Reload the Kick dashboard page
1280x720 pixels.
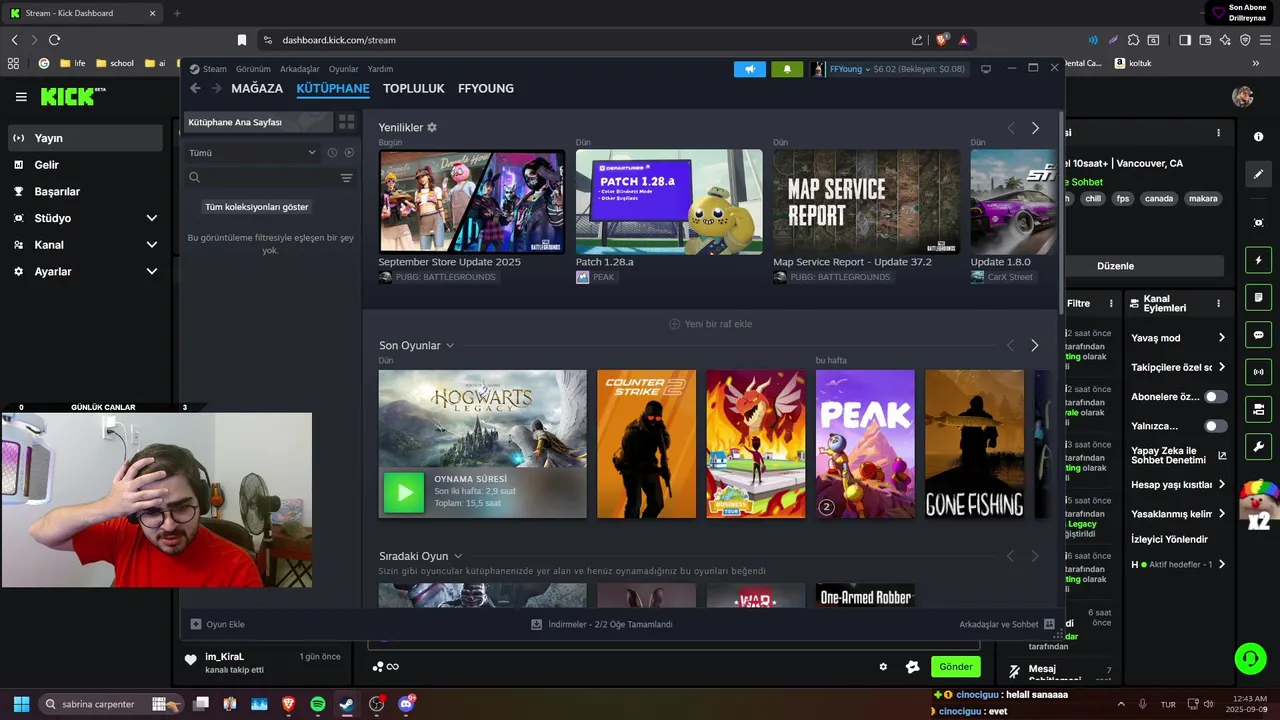point(54,40)
